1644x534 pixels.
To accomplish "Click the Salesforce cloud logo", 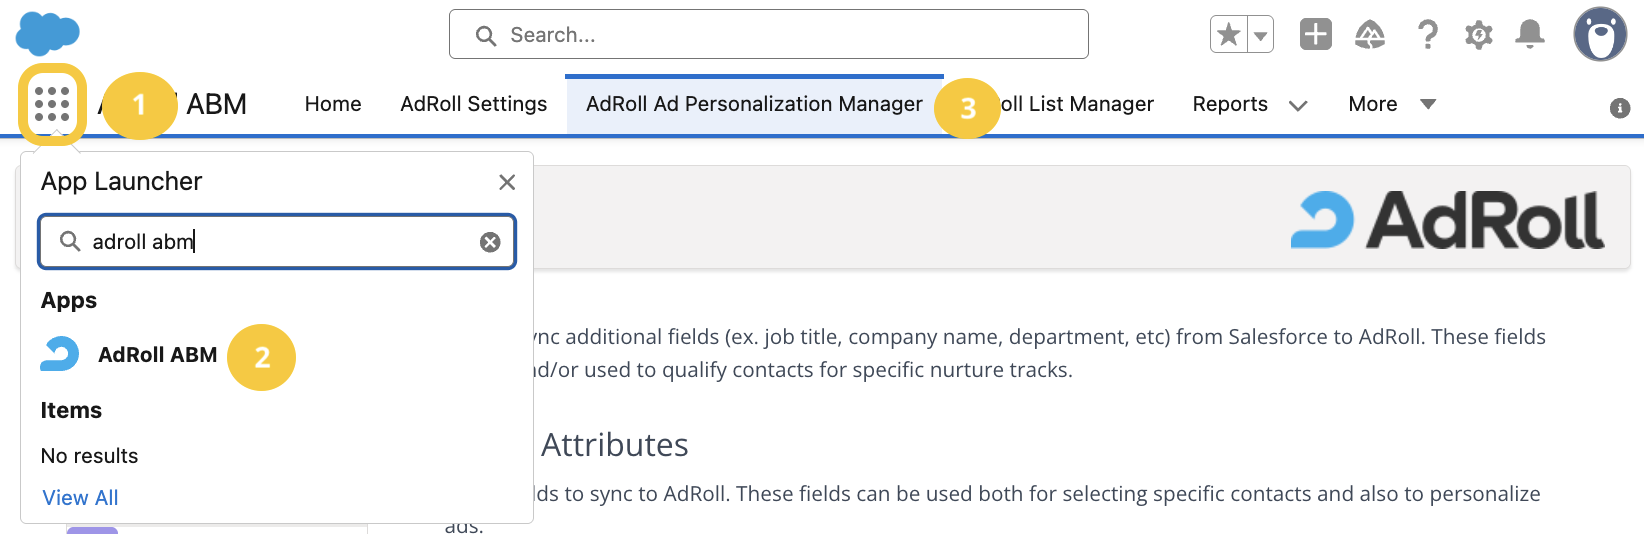I will tap(47, 33).
